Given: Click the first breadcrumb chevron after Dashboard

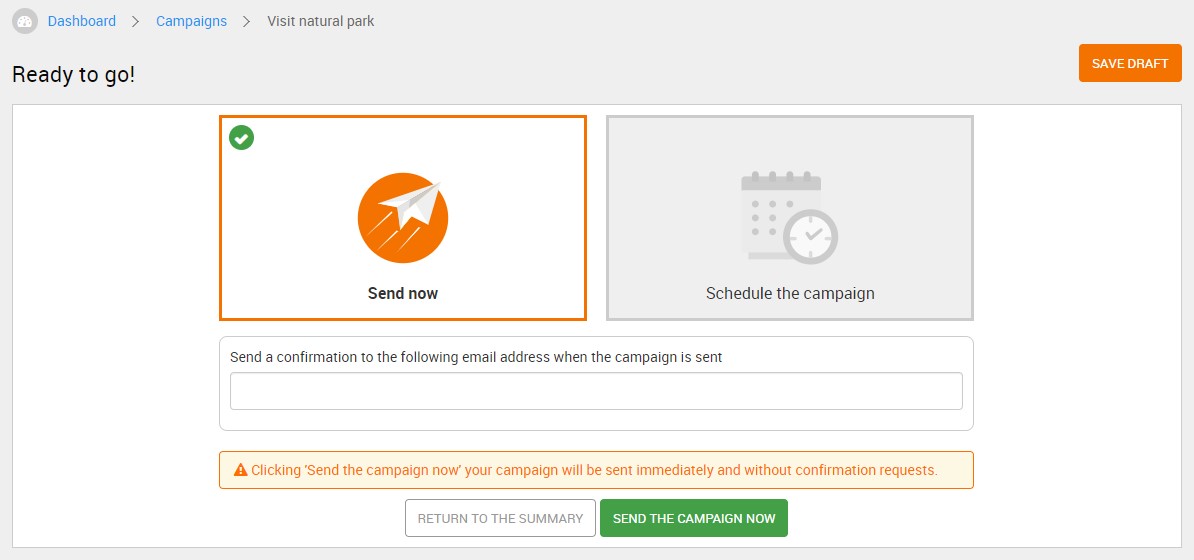Looking at the screenshot, I should 136,21.
